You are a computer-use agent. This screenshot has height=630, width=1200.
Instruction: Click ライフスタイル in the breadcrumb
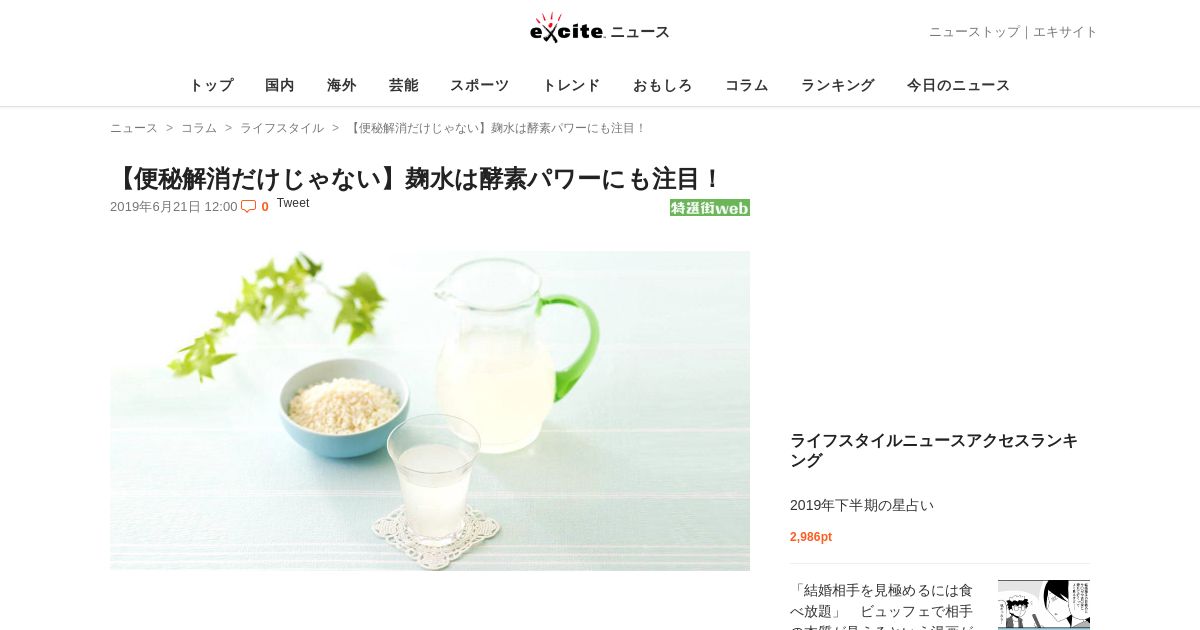[x=282, y=128]
